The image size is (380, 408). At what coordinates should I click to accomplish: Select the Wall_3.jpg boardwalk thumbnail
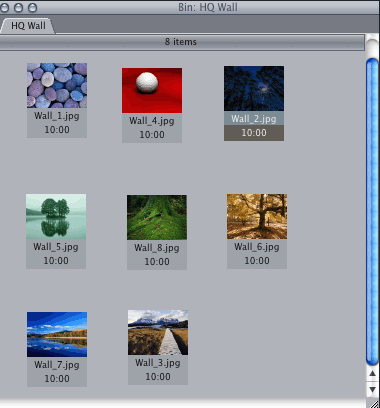pos(158,332)
